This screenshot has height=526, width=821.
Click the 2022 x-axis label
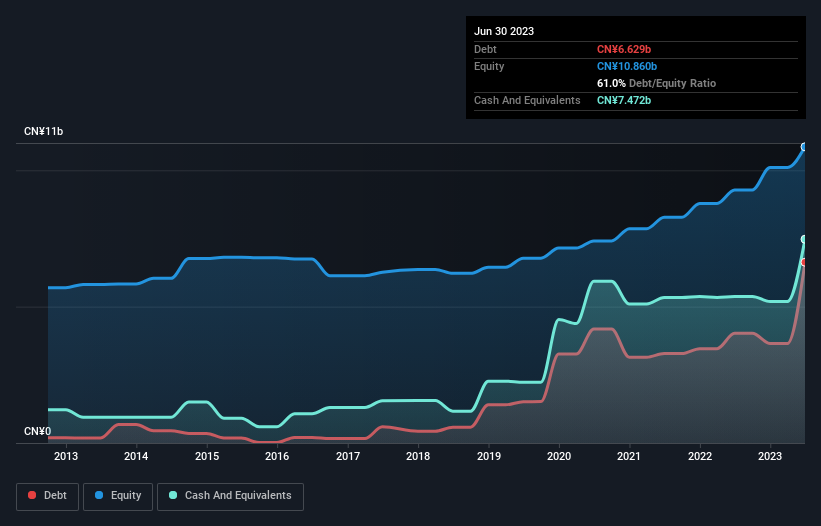point(700,456)
